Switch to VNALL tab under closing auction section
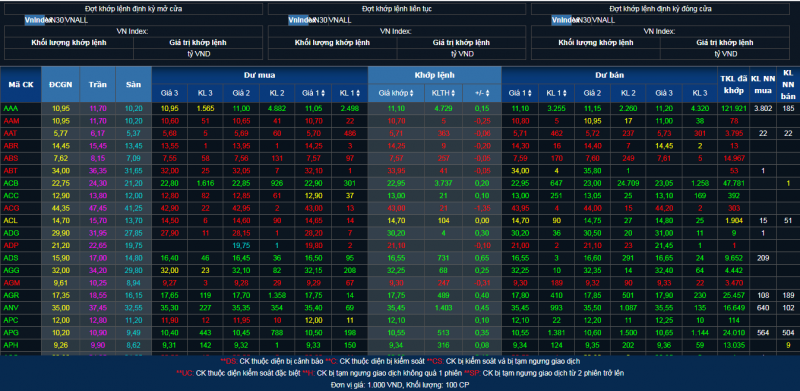The width and height of the screenshot is (800, 391). pyautogui.click(x=604, y=20)
